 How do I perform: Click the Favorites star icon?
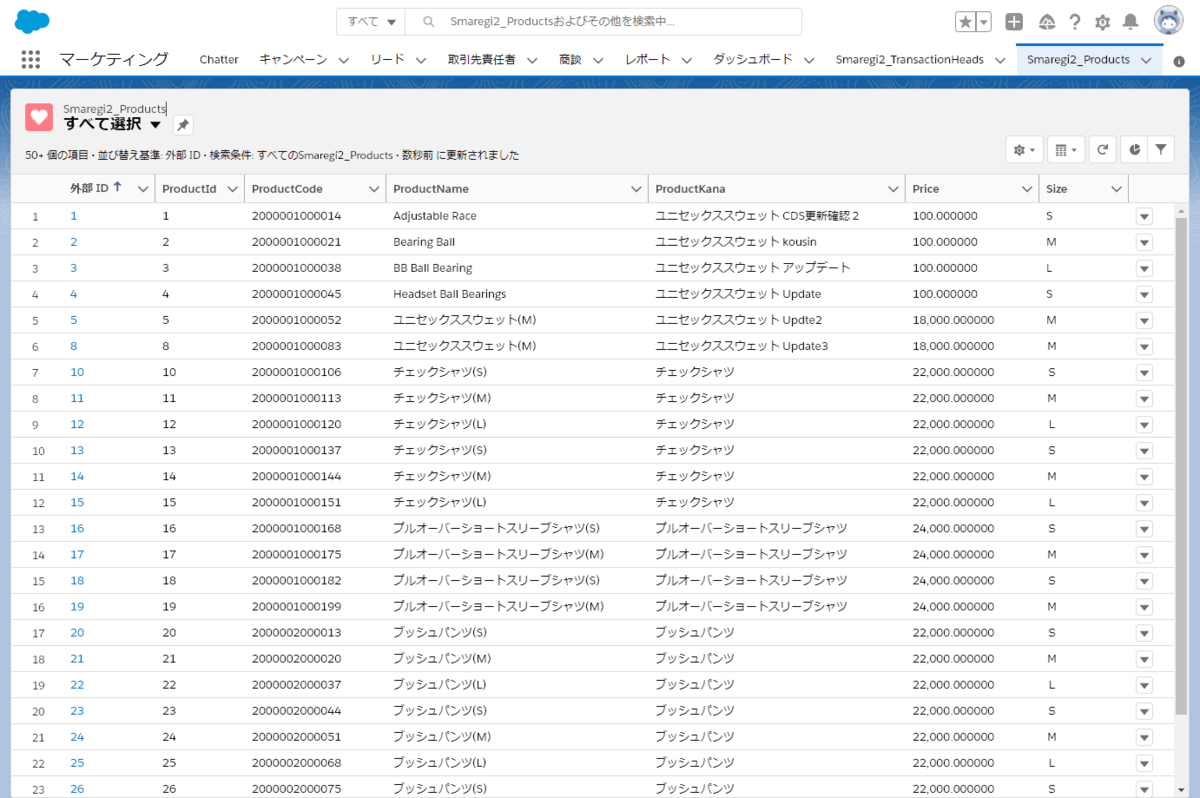coord(965,22)
